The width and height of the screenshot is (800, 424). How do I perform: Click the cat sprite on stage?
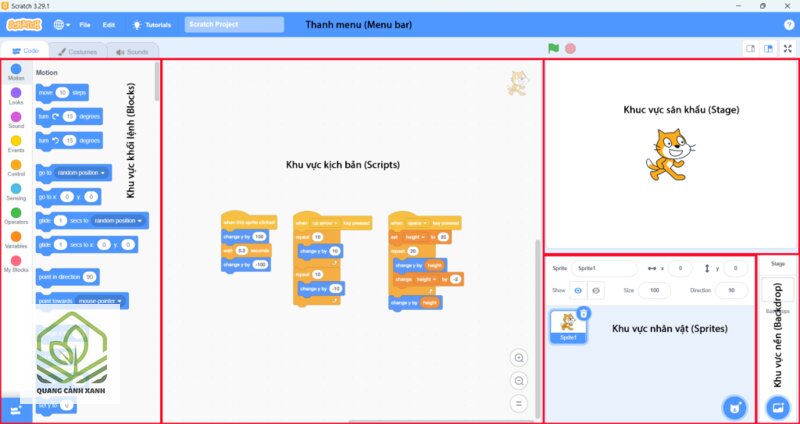click(669, 155)
